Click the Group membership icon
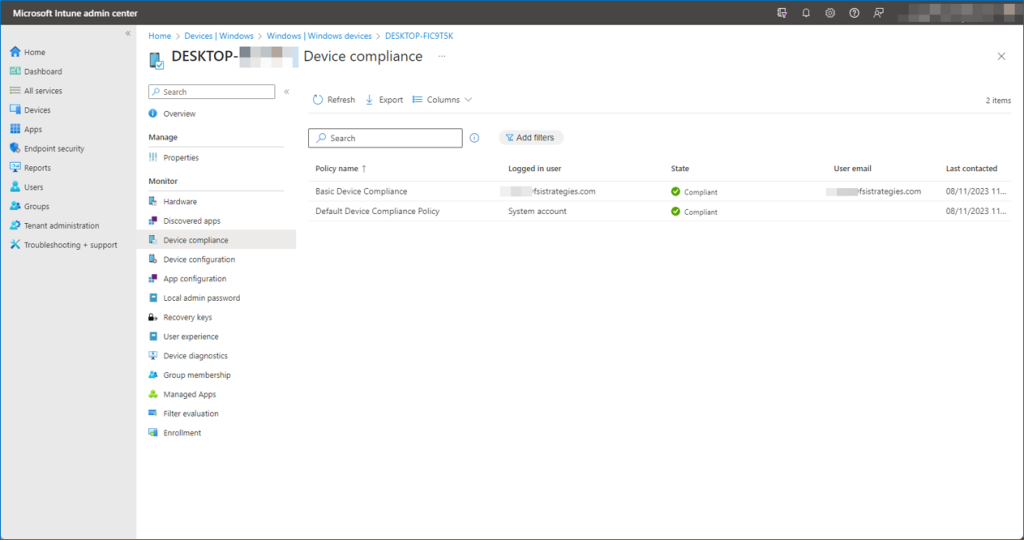Image resolution: width=1024 pixels, height=540 pixels. (x=153, y=375)
